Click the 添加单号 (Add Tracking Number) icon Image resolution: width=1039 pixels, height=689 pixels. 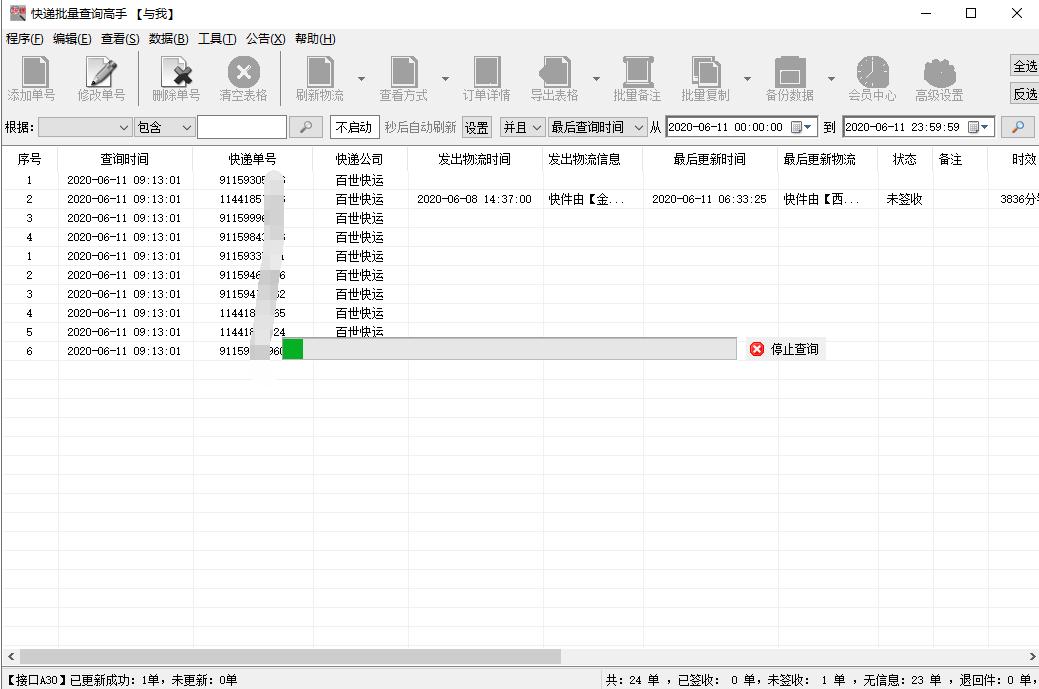33,78
